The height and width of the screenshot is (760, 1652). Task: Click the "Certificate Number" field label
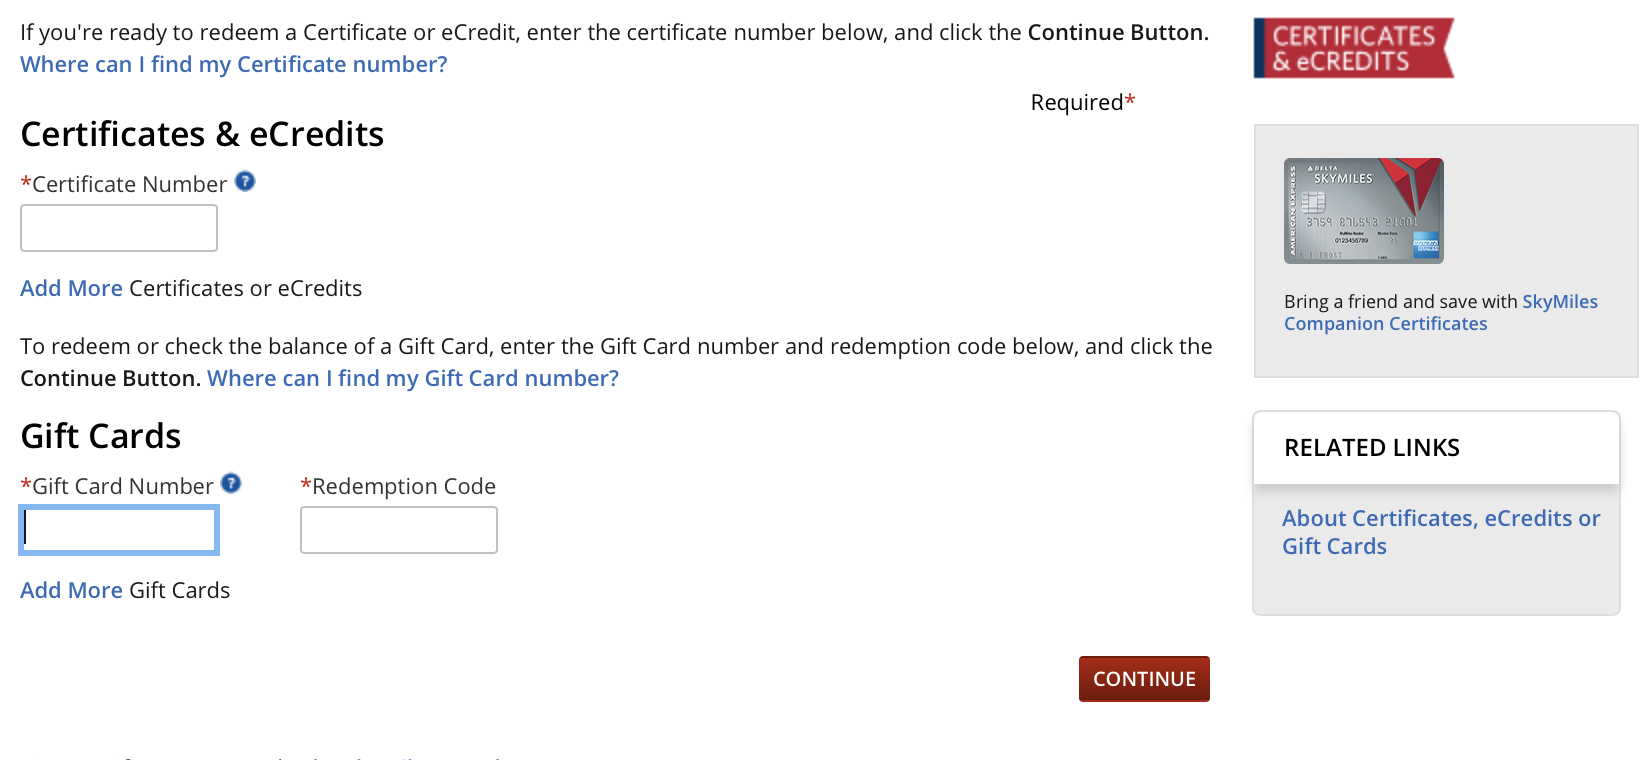pos(129,185)
